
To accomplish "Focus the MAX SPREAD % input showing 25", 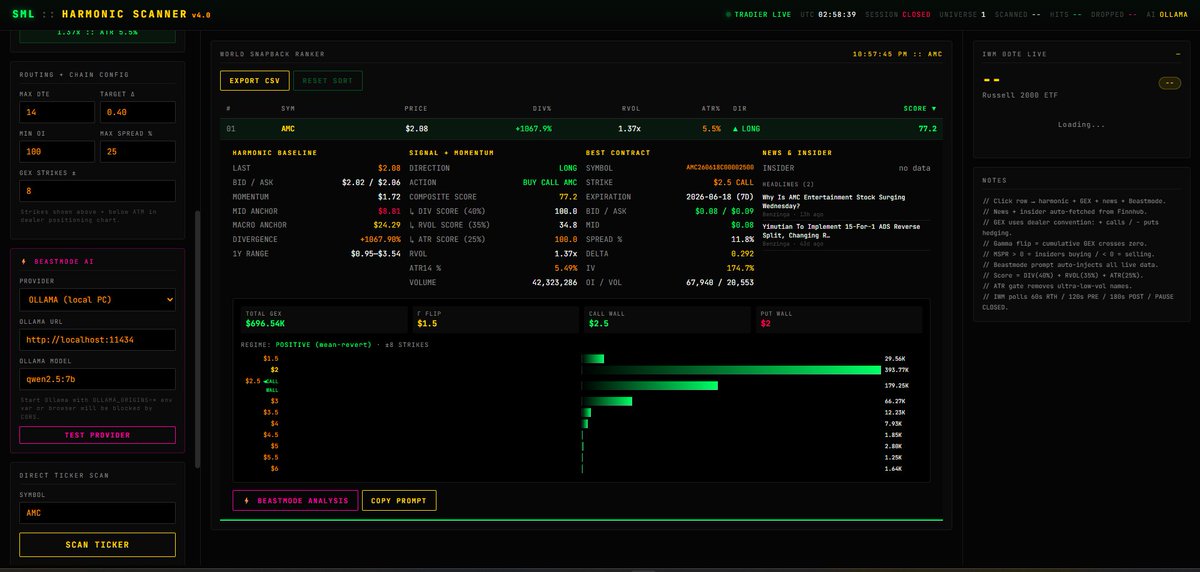I will click(138, 152).
